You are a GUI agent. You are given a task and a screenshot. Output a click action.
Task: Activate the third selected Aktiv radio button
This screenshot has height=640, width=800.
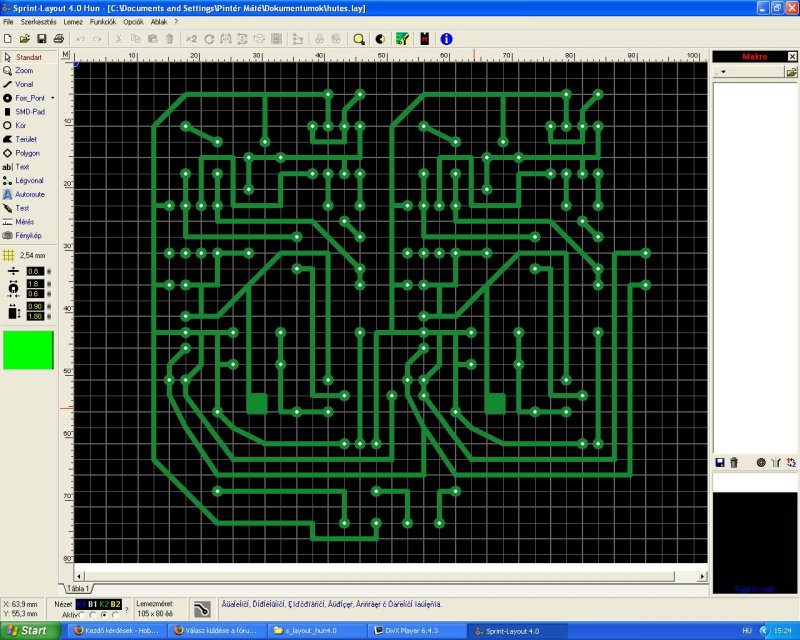pos(105,616)
